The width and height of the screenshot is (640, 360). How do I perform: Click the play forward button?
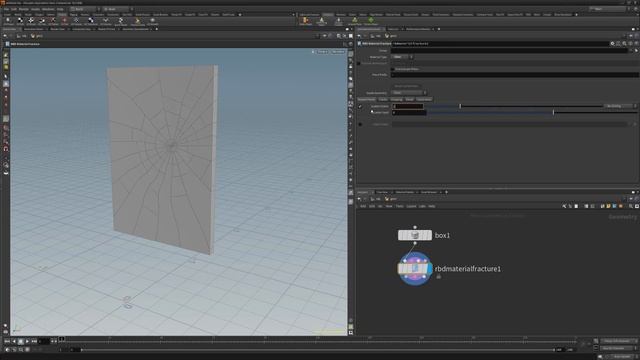[x=27, y=341]
